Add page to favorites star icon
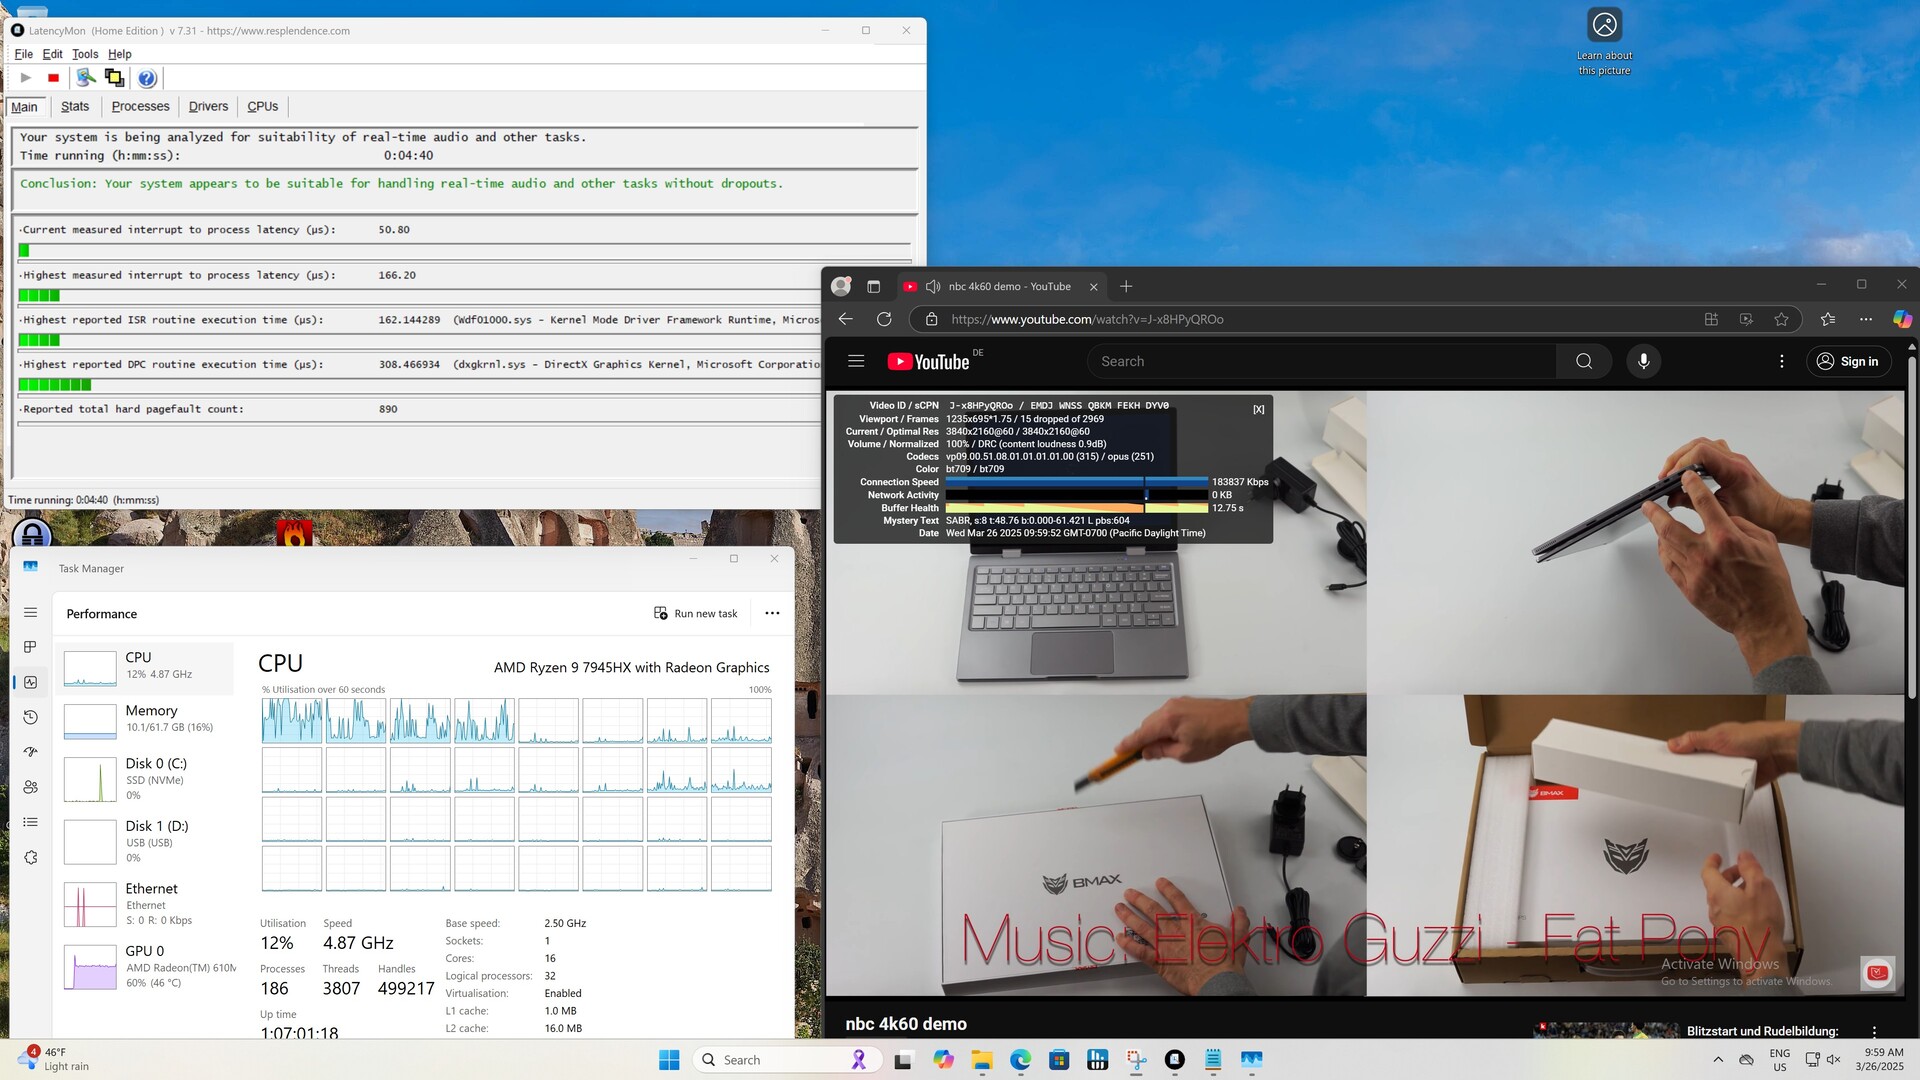This screenshot has width=1920, height=1080. click(x=1781, y=319)
